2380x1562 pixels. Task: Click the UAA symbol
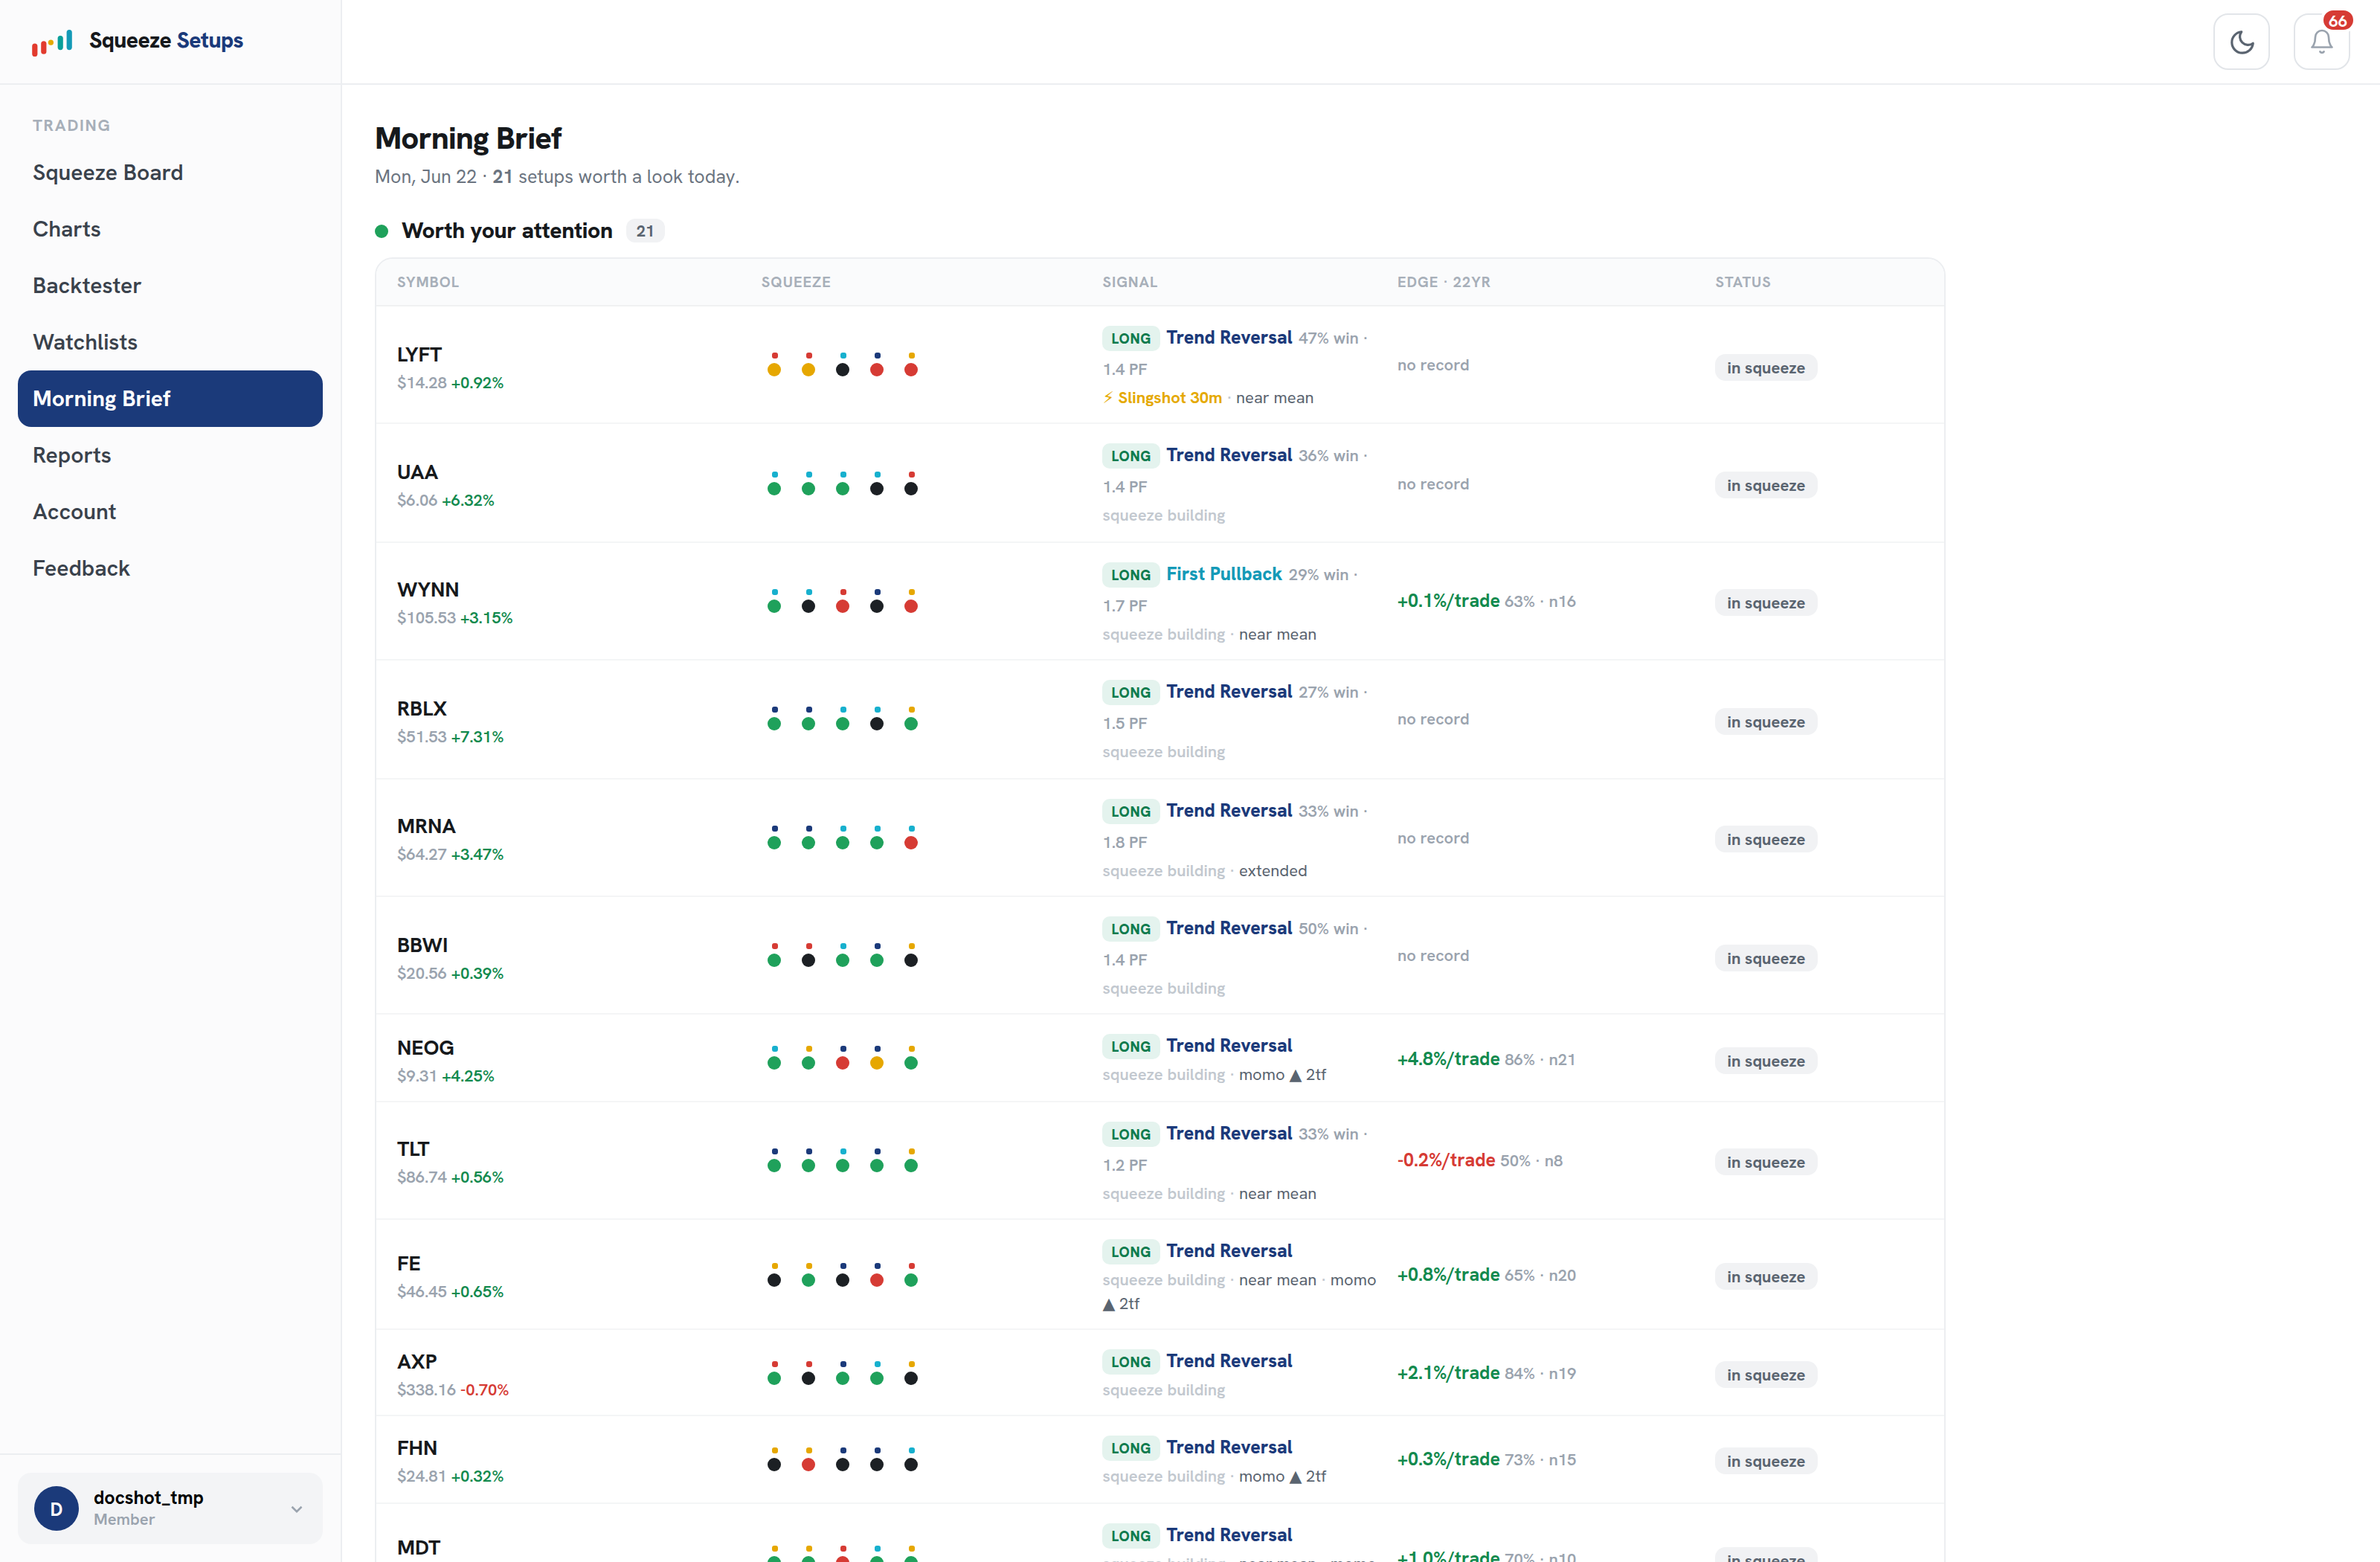click(417, 472)
